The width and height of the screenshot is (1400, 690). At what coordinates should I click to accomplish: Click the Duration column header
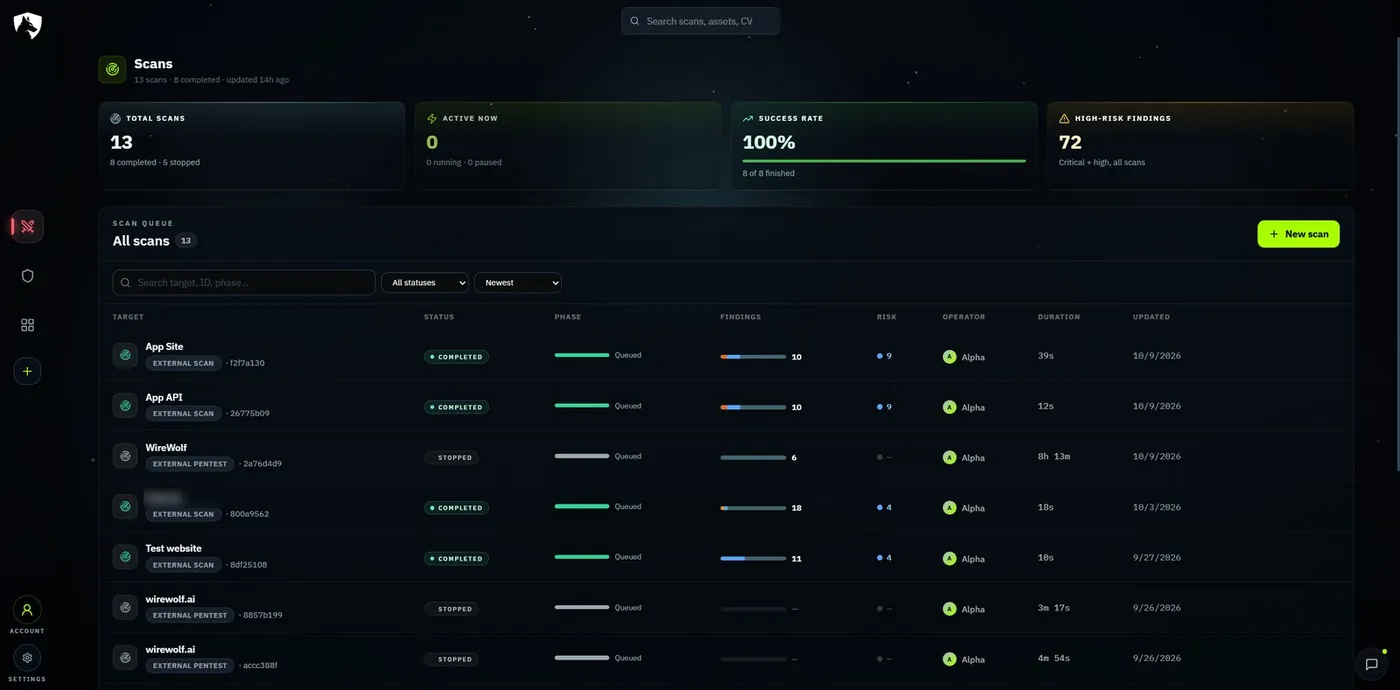tap(1059, 317)
